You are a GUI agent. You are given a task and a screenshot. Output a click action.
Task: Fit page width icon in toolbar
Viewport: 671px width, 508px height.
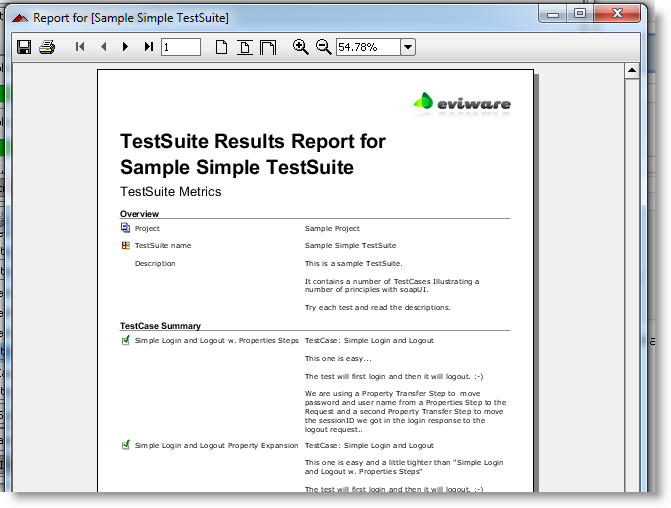pos(268,47)
